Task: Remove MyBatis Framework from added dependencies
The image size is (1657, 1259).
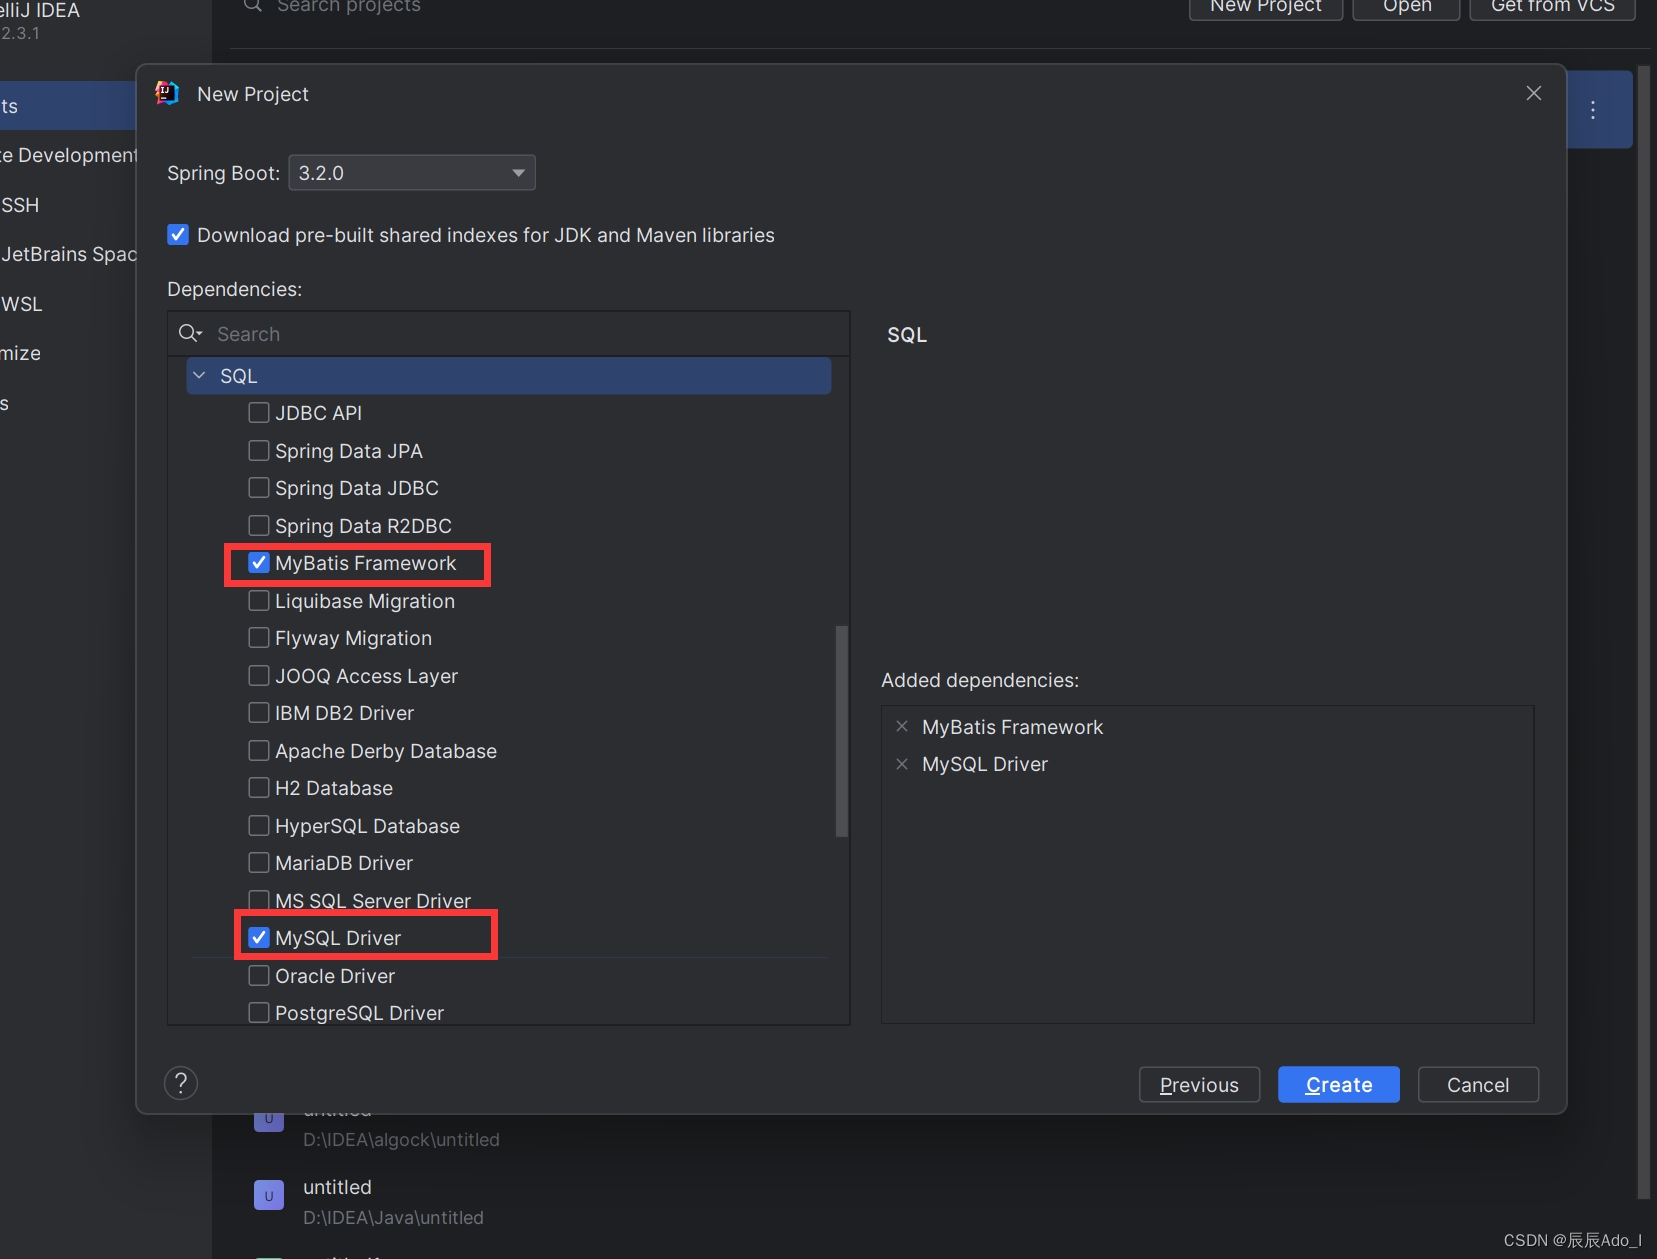Action: 902,727
